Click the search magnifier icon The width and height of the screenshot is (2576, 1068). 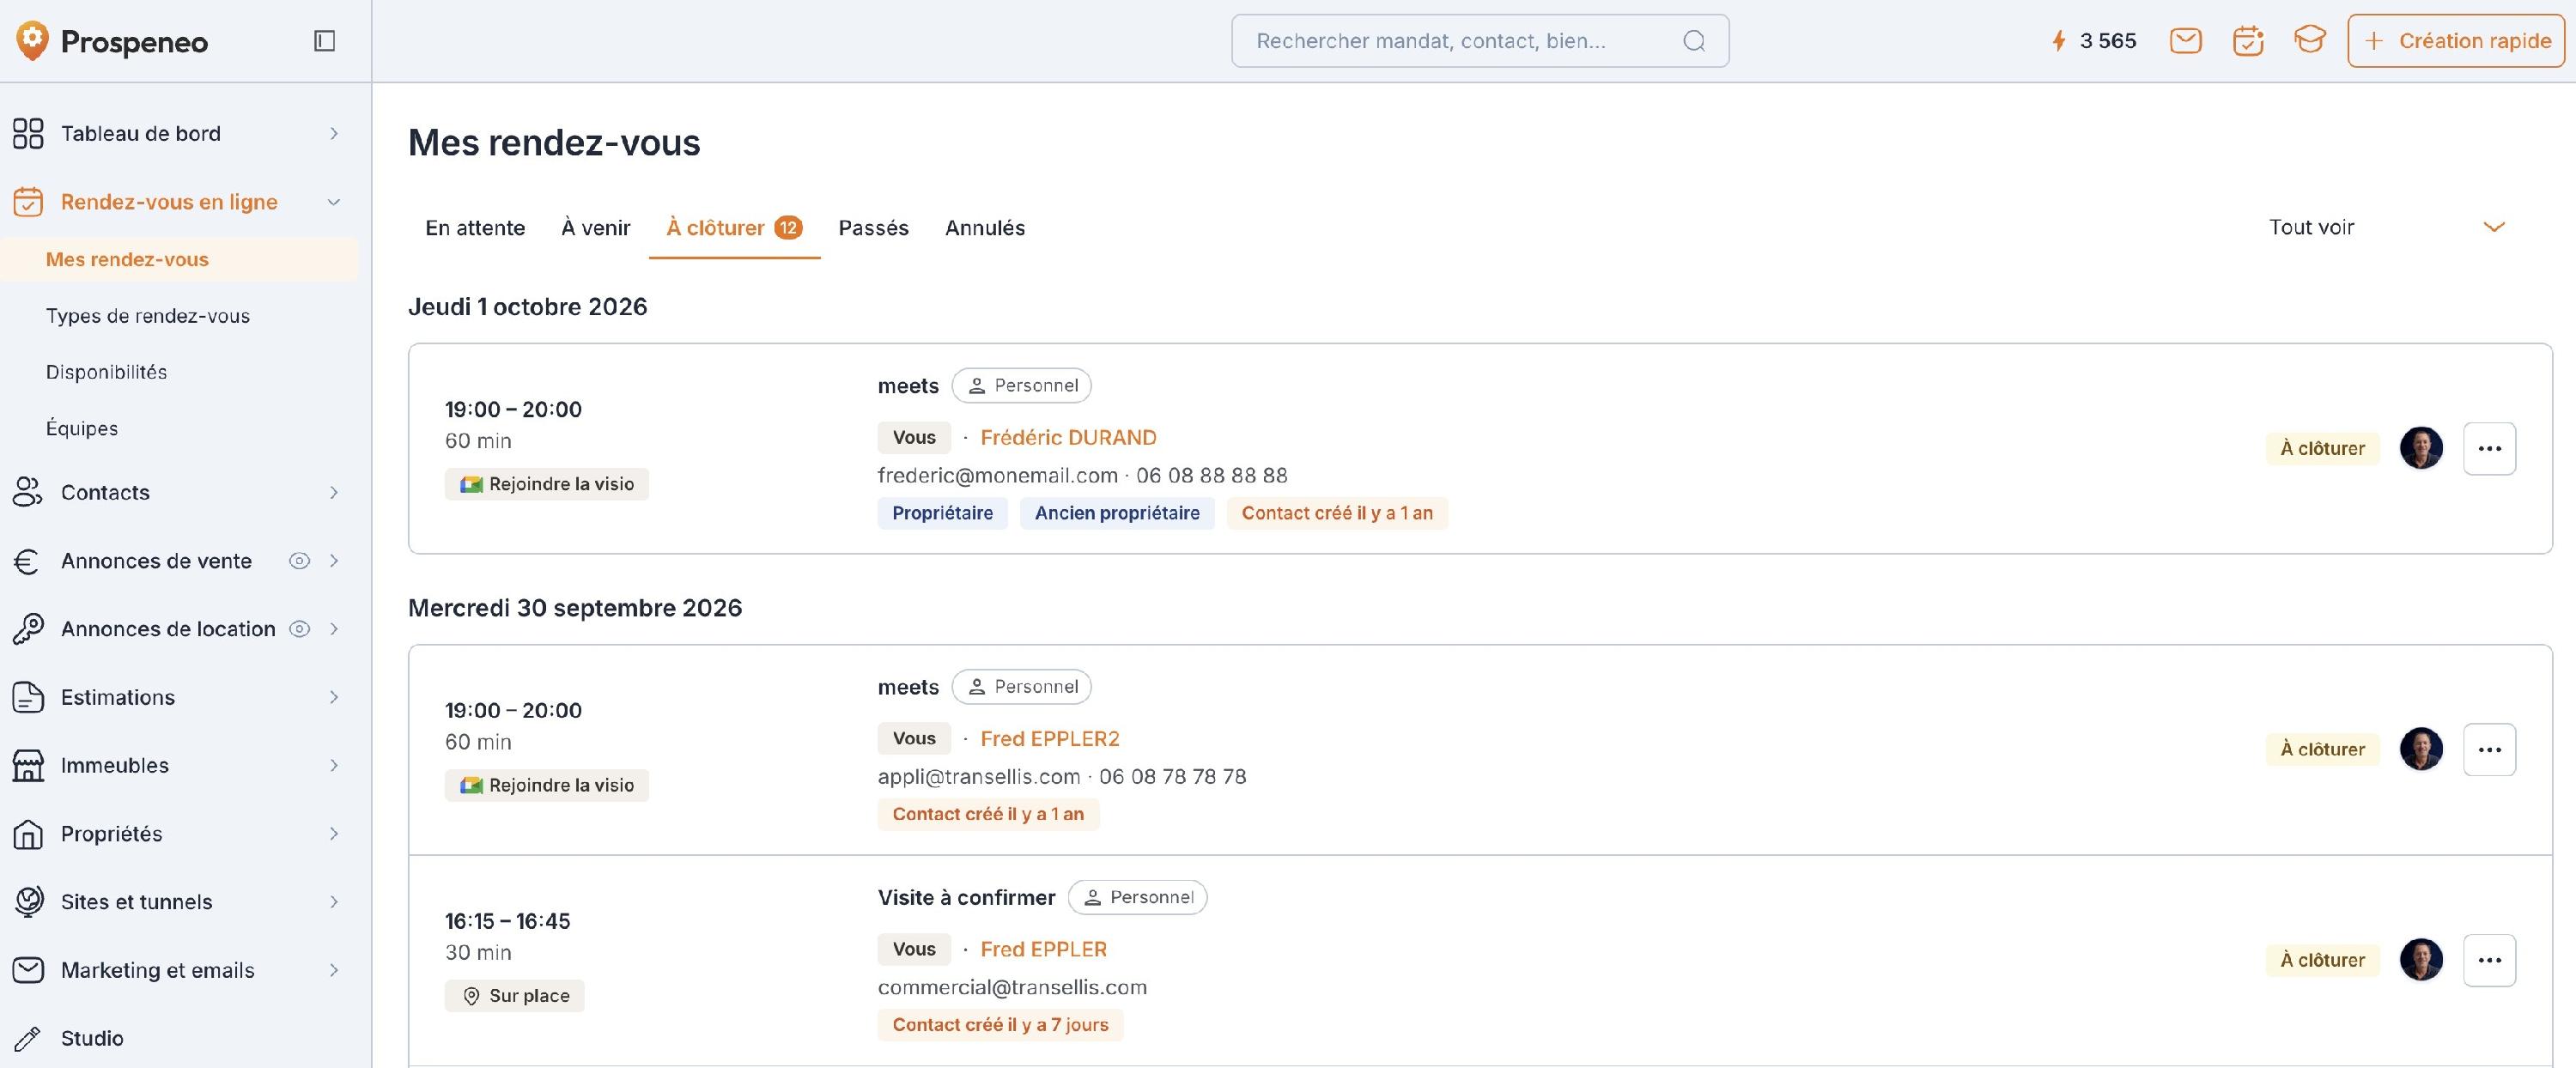pos(1694,41)
